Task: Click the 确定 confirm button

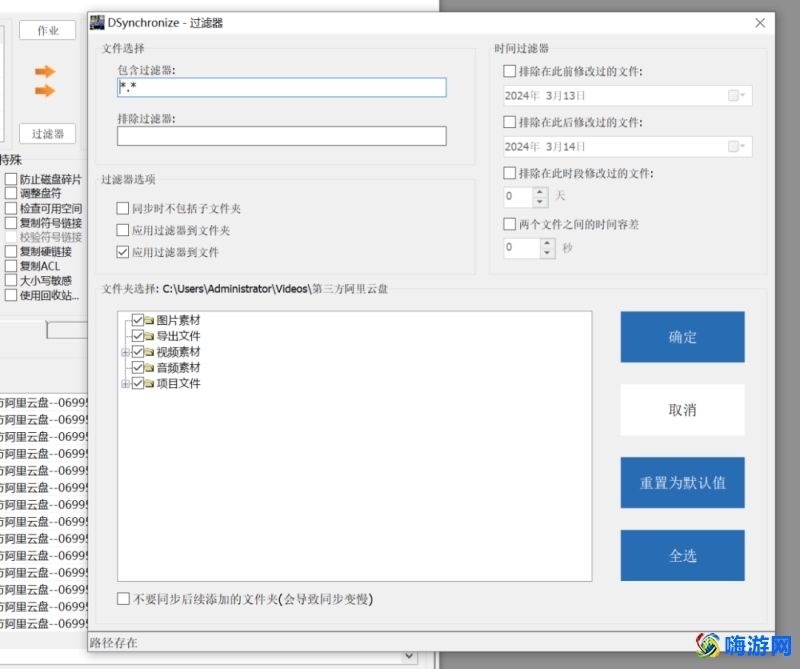Action: pyautogui.click(x=682, y=337)
